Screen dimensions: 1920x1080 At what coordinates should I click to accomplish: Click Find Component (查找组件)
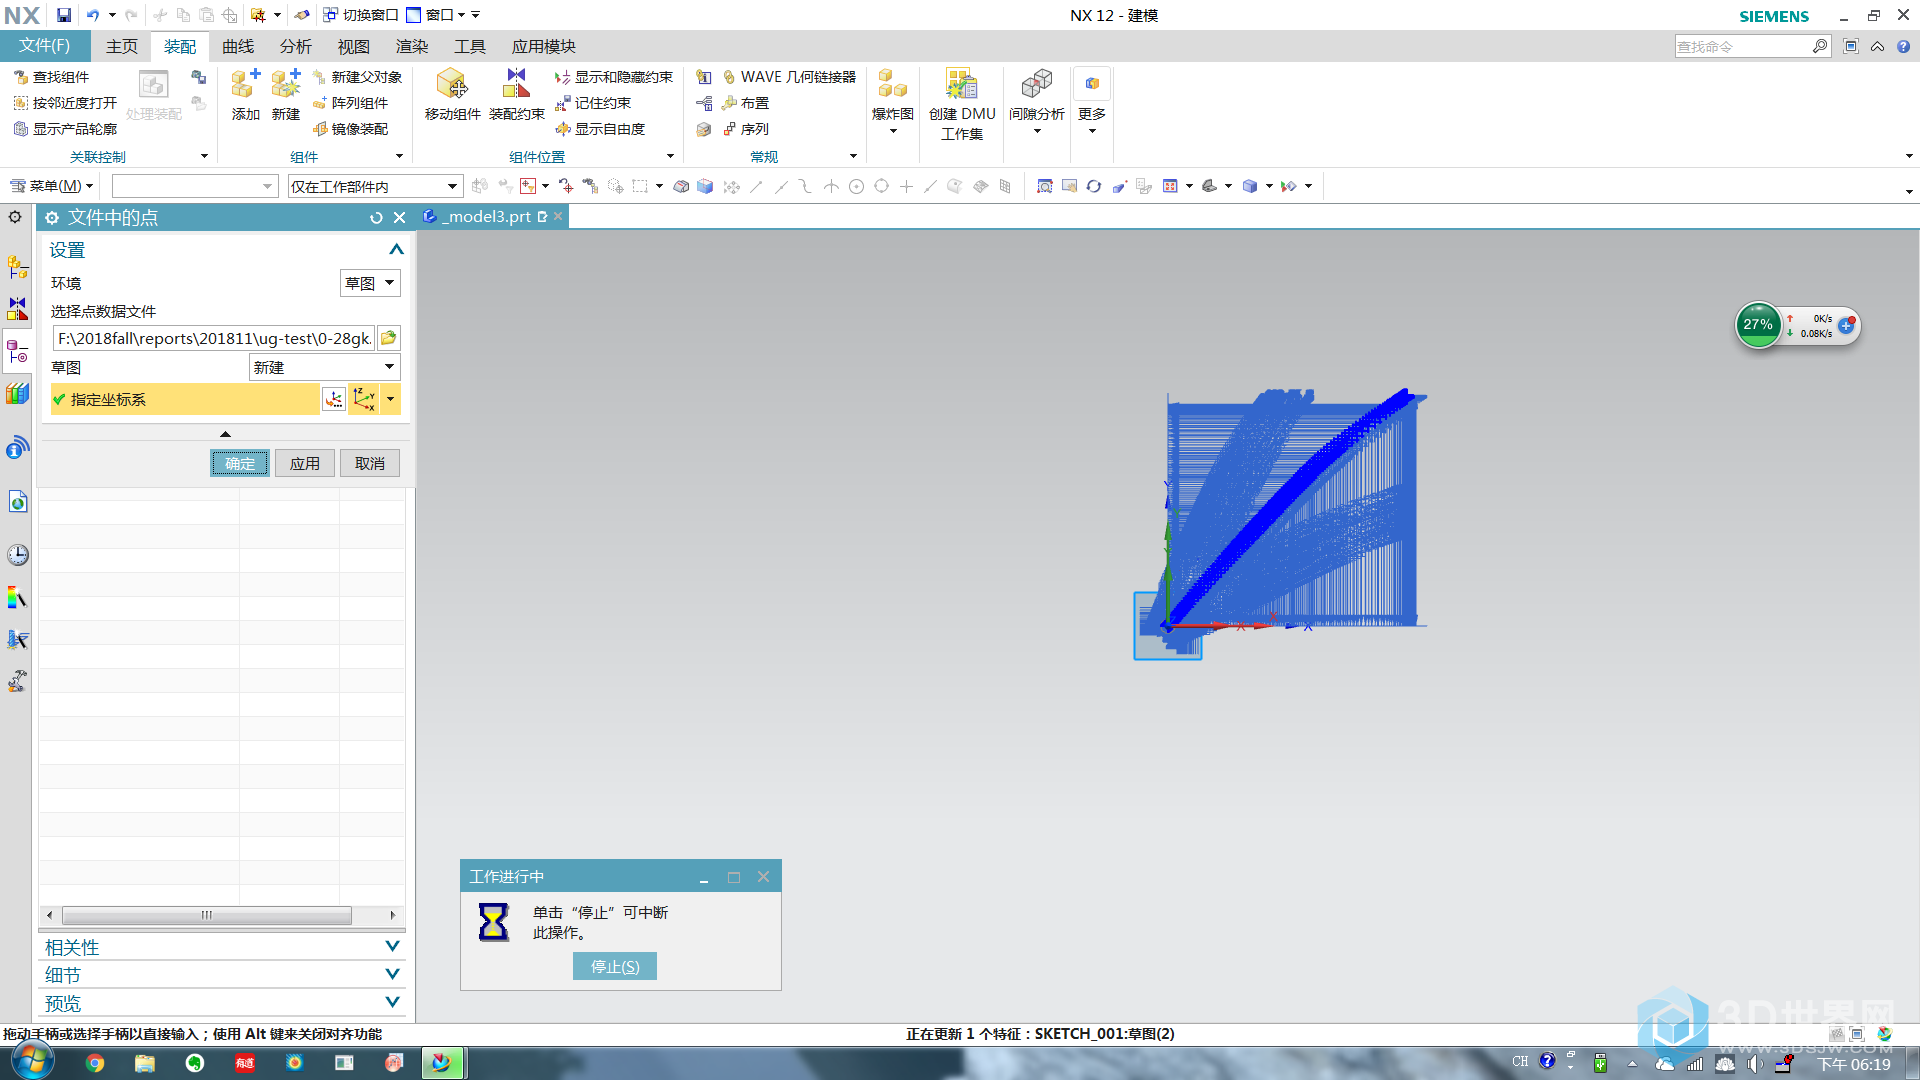(51, 77)
